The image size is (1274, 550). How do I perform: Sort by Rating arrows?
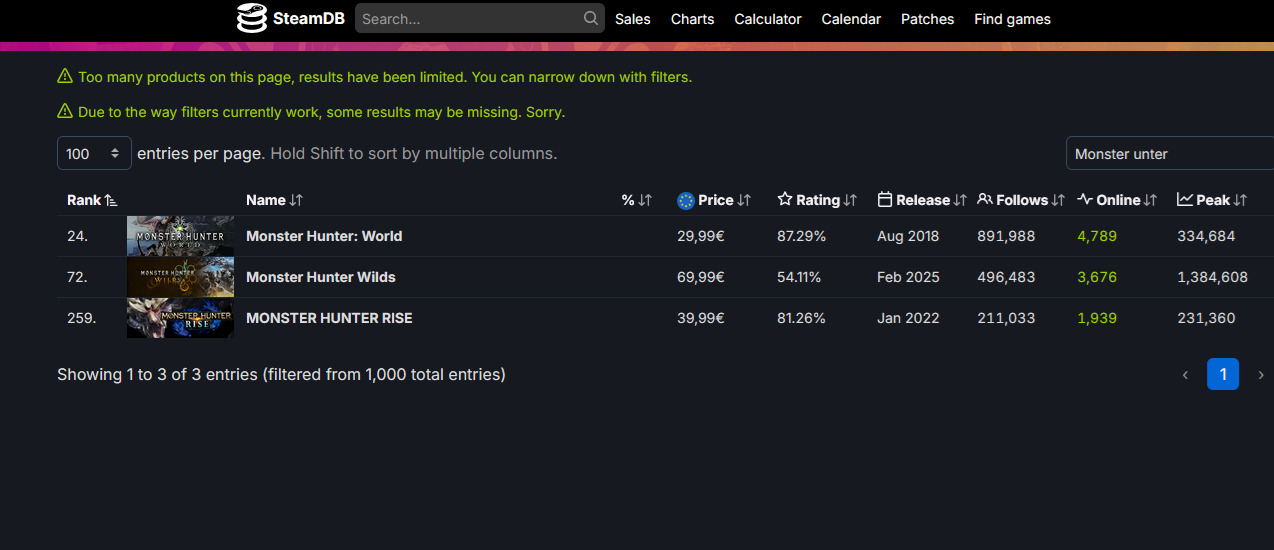[850, 200]
